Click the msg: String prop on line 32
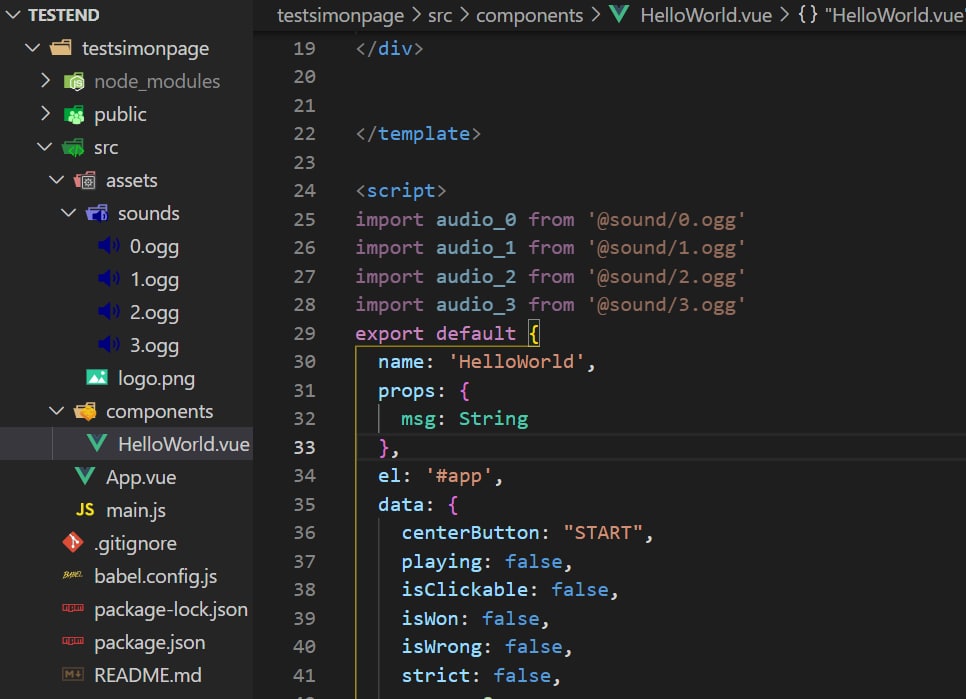This screenshot has height=699, width=966. 465,419
